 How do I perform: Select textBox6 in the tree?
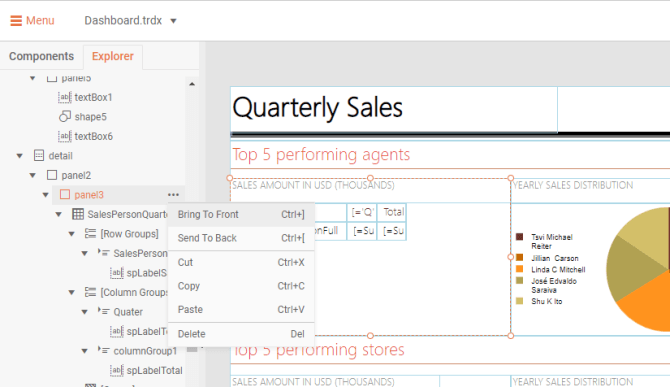pyautogui.click(x=94, y=136)
